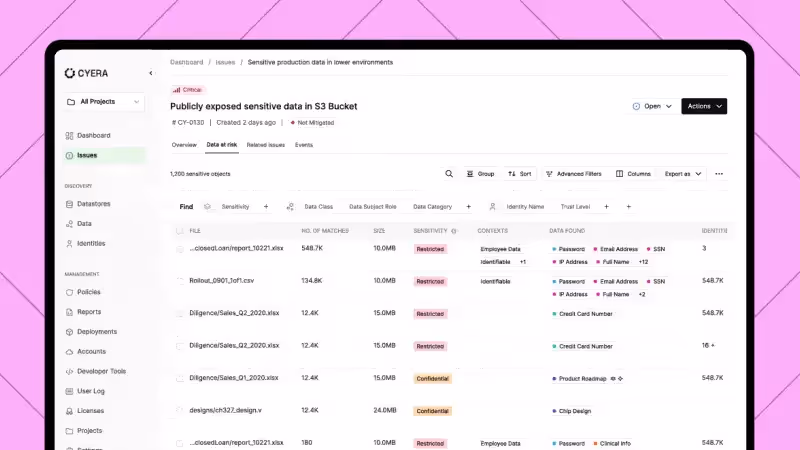The image size is (800, 450).
Task: Expand the +1 contexts in first row
Action: click(x=523, y=262)
